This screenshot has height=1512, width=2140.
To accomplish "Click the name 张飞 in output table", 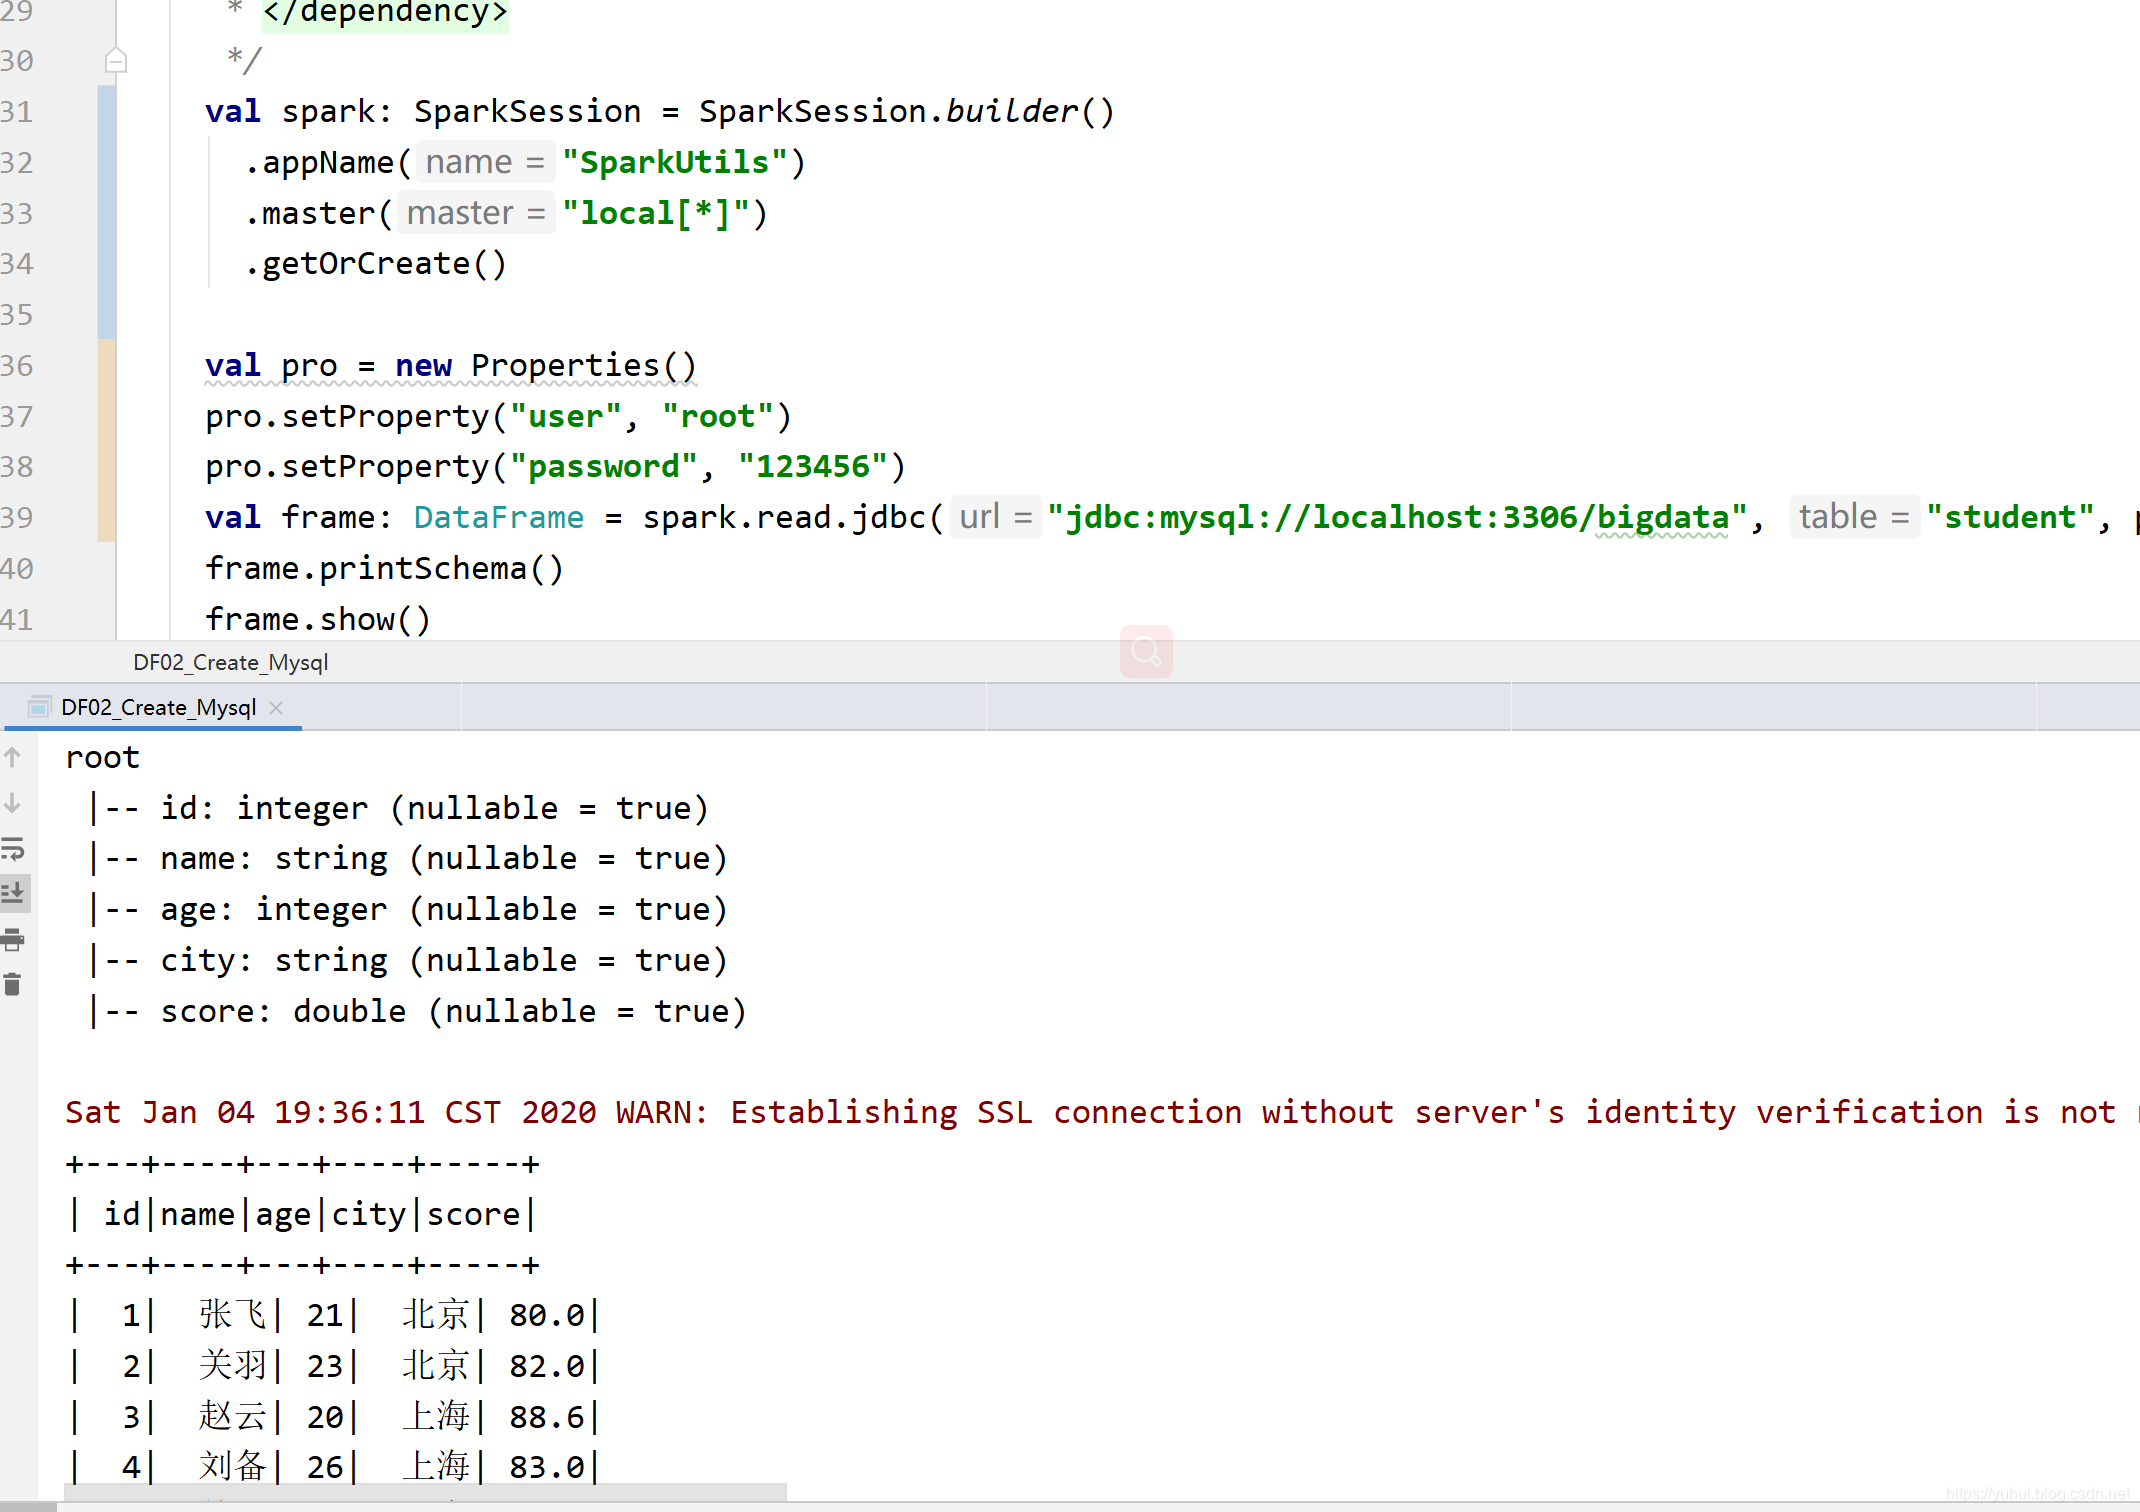I will click(x=233, y=1315).
